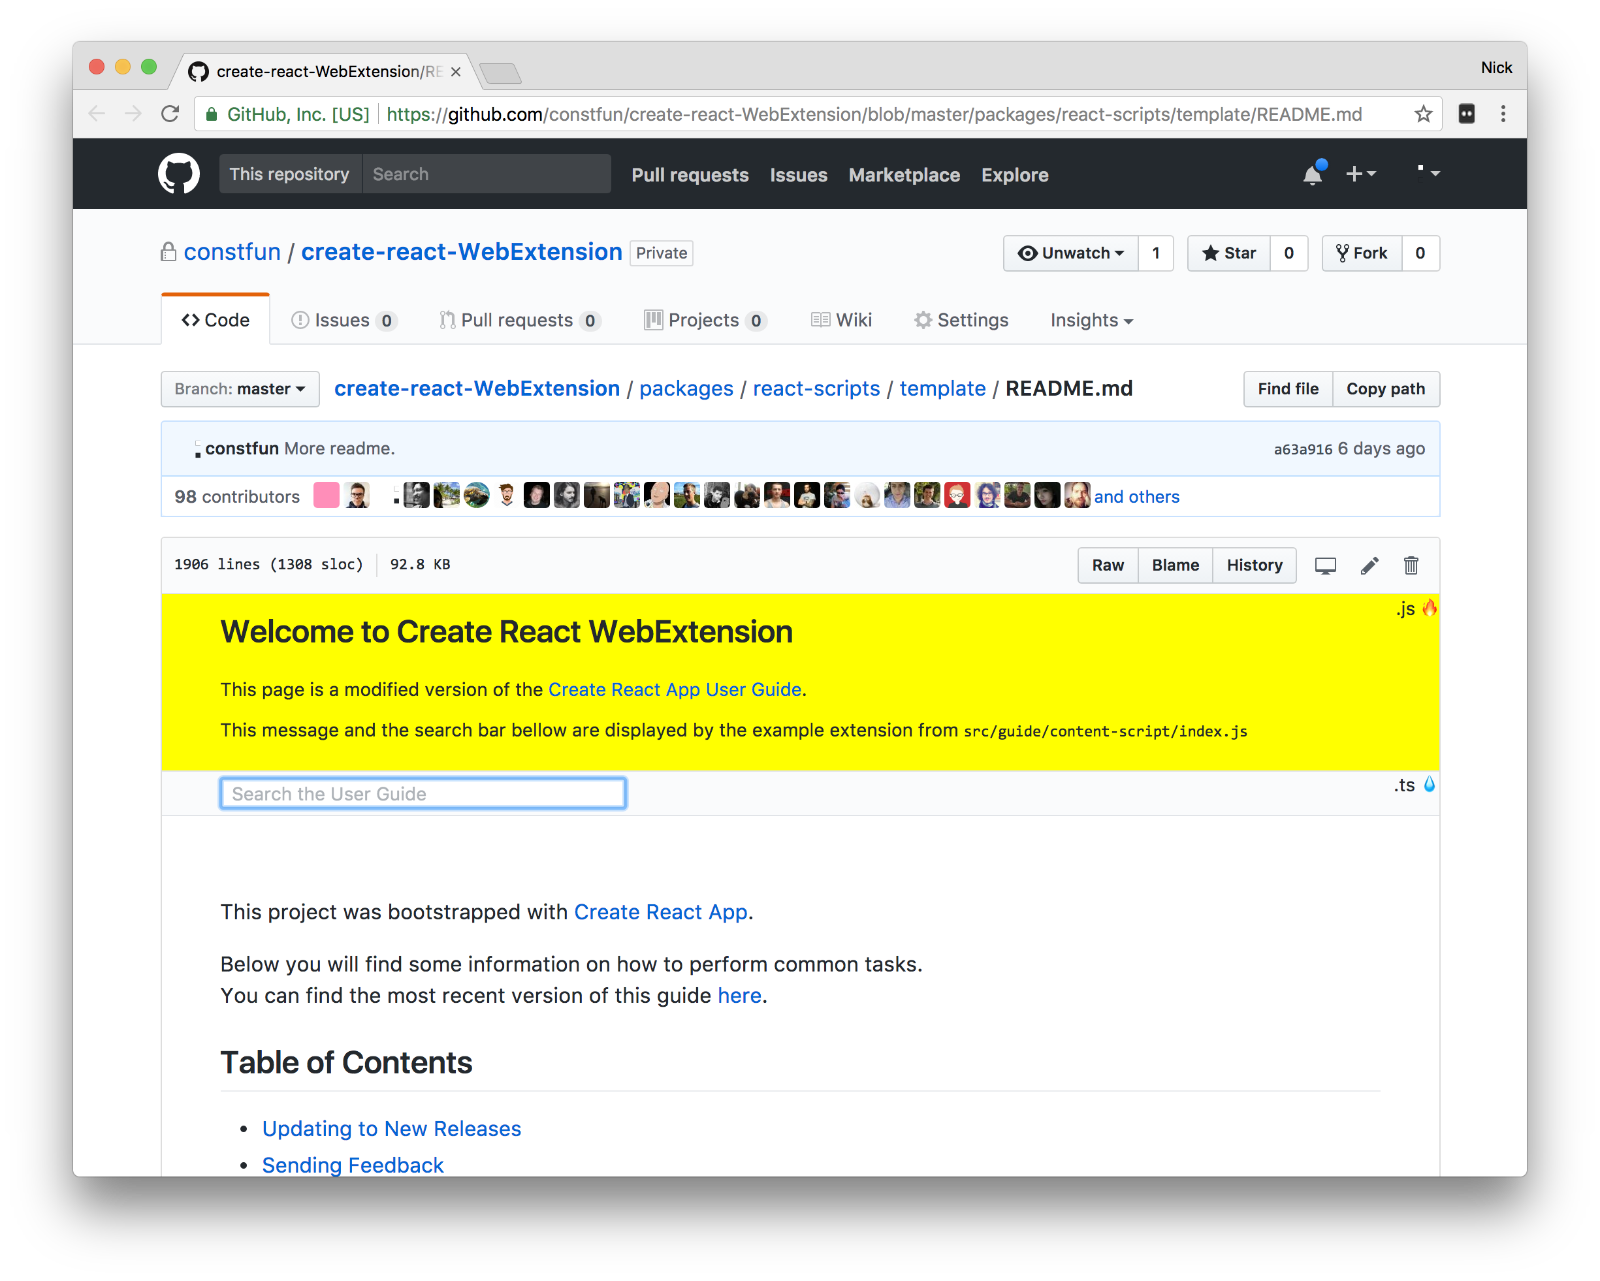Click the secure lock icon in address bar
This screenshot has width=1600, height=1281.
click(211, 115)
